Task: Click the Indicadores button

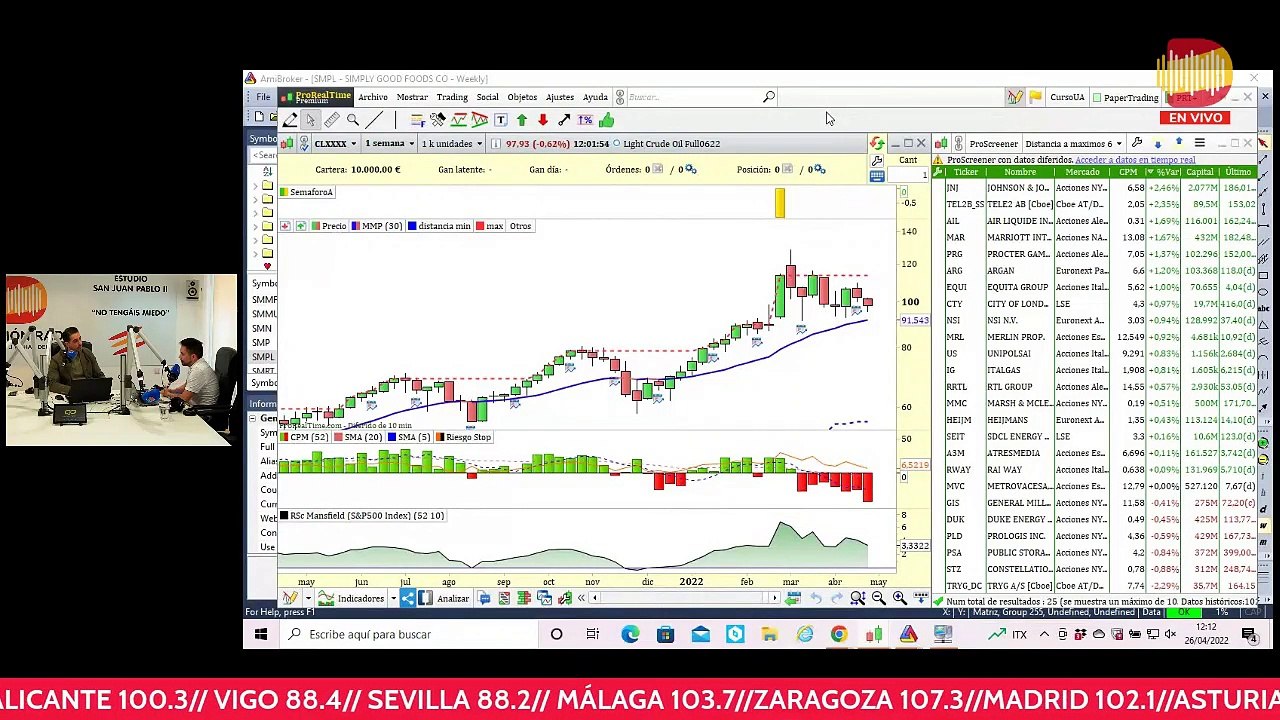Action: click(353, 599)
